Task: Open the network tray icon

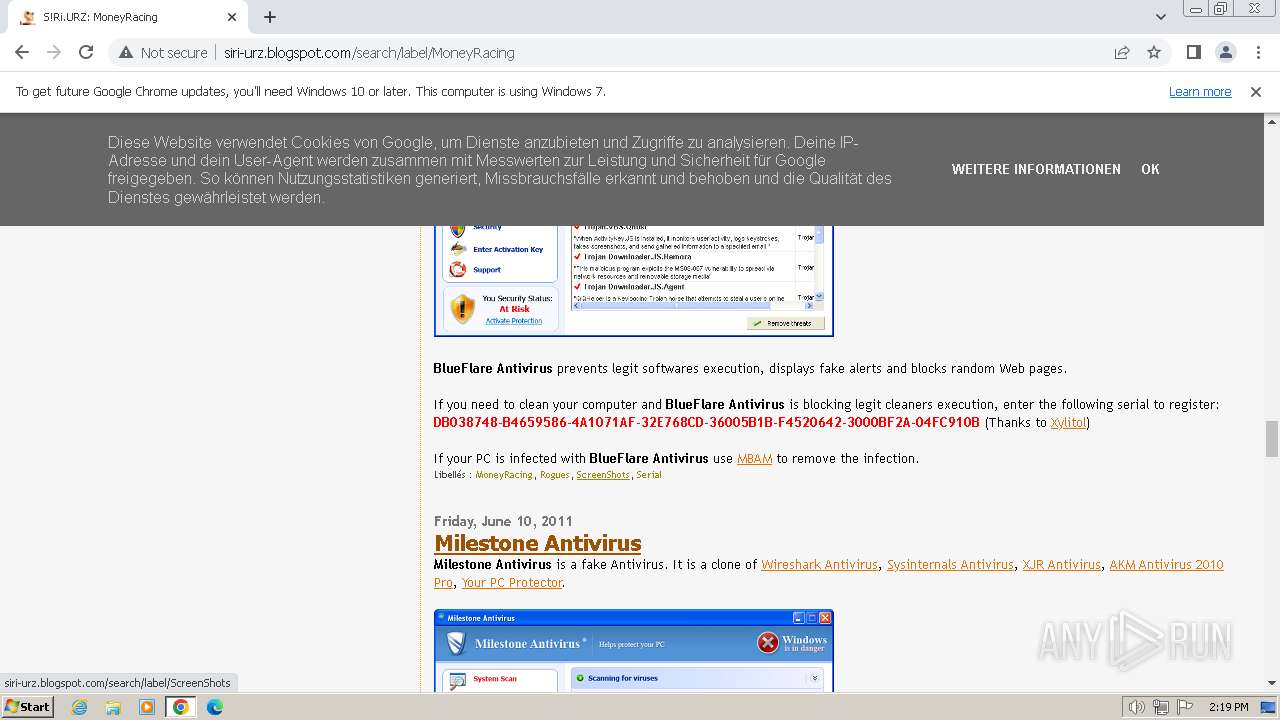Action: click(x=1160, y=707)
